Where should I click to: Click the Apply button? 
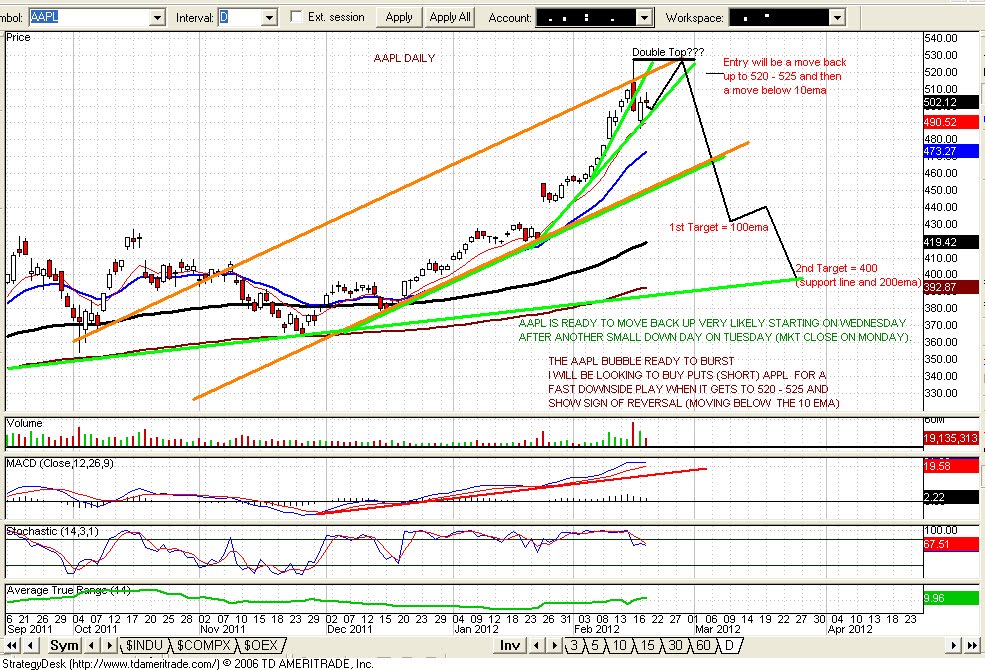click(399, 18)
